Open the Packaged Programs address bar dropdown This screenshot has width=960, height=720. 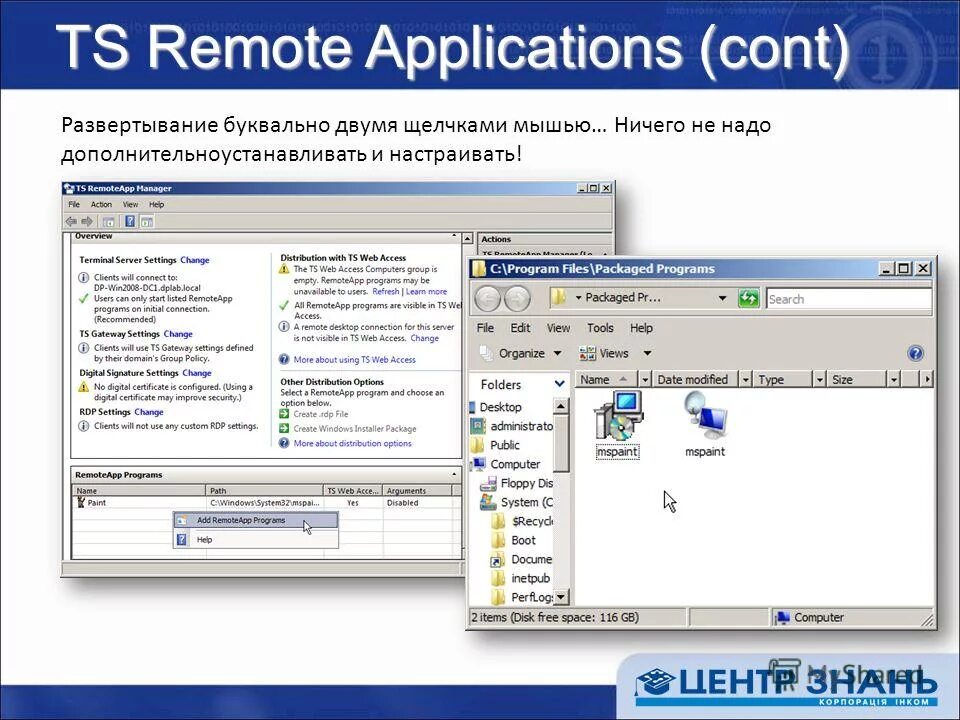pos(723,298)
